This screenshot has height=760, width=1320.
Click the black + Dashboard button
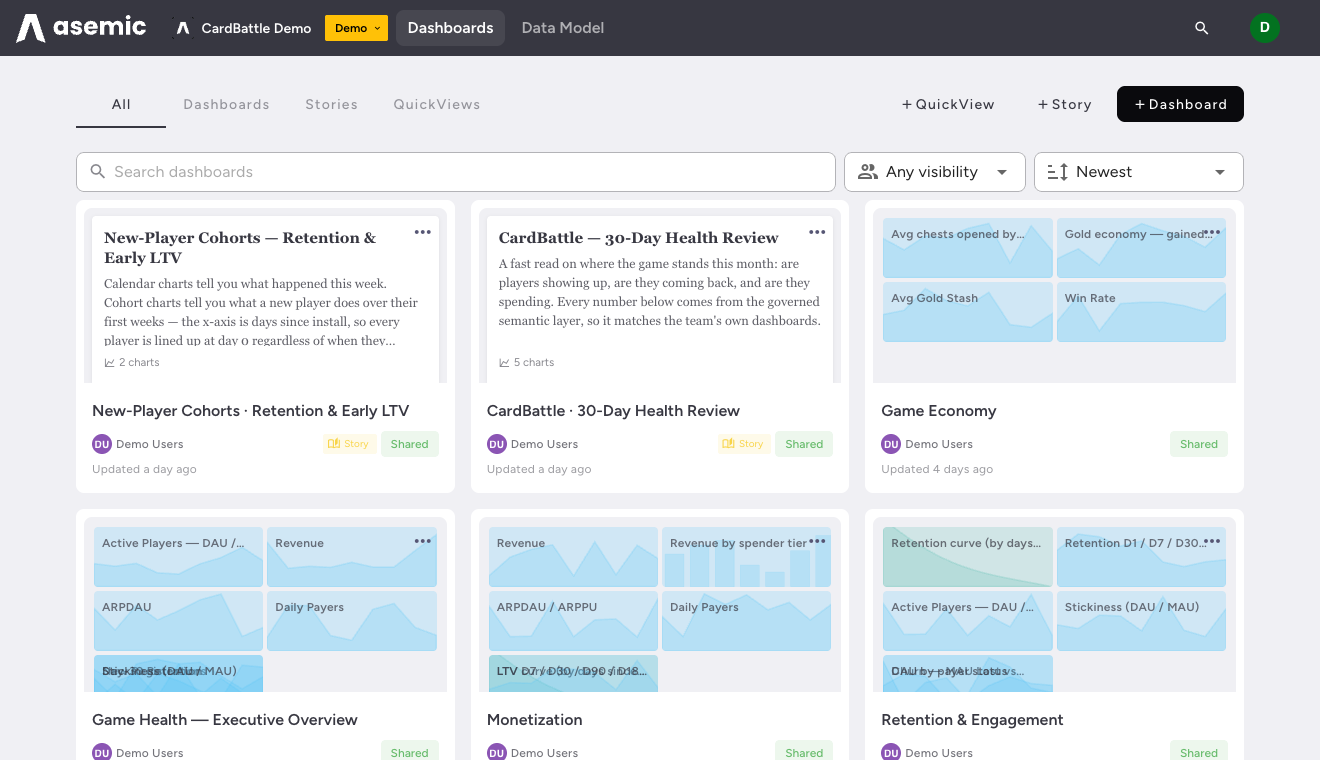(1180, 104)
